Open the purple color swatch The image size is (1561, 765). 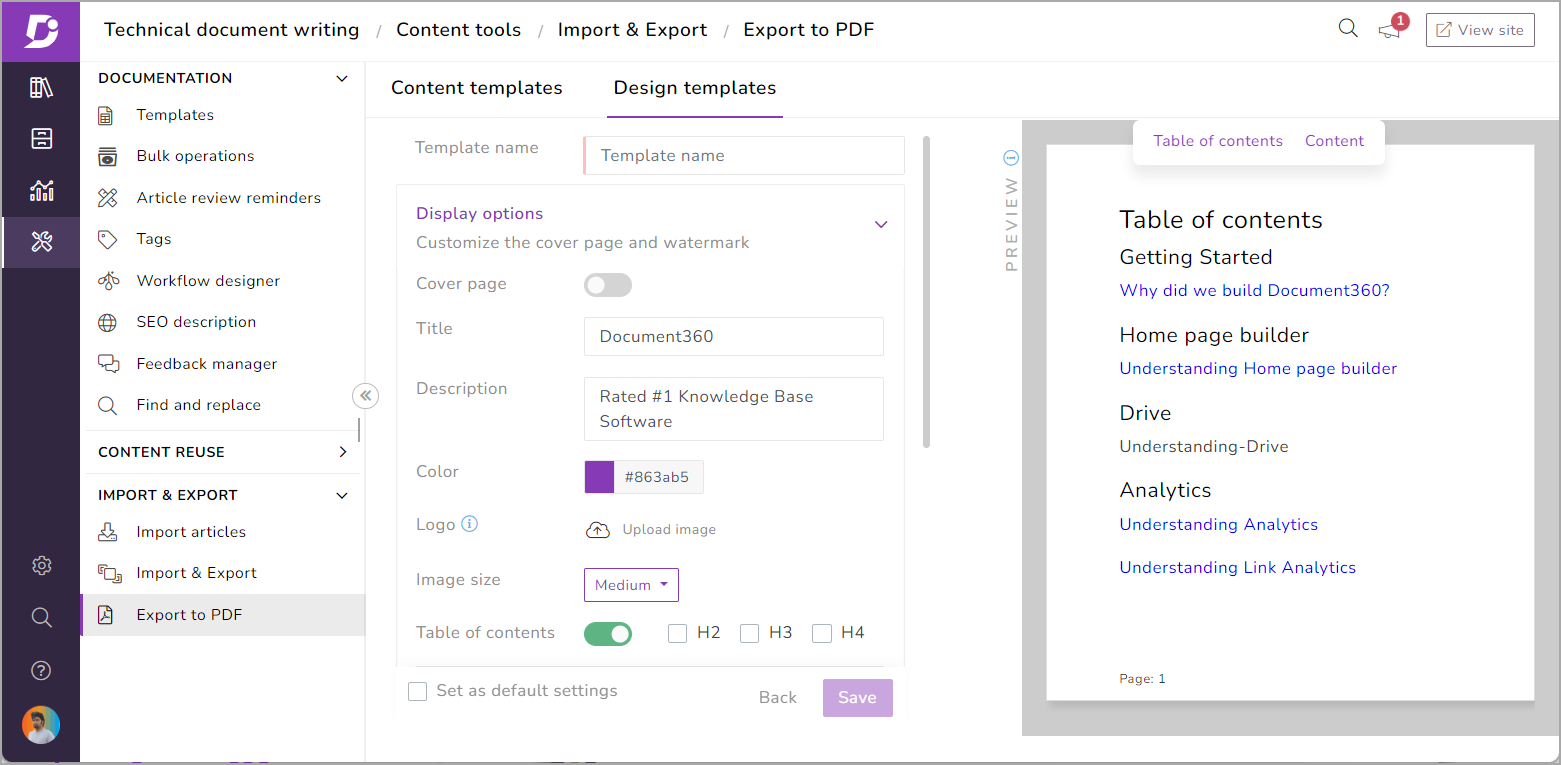pos(599,477)
